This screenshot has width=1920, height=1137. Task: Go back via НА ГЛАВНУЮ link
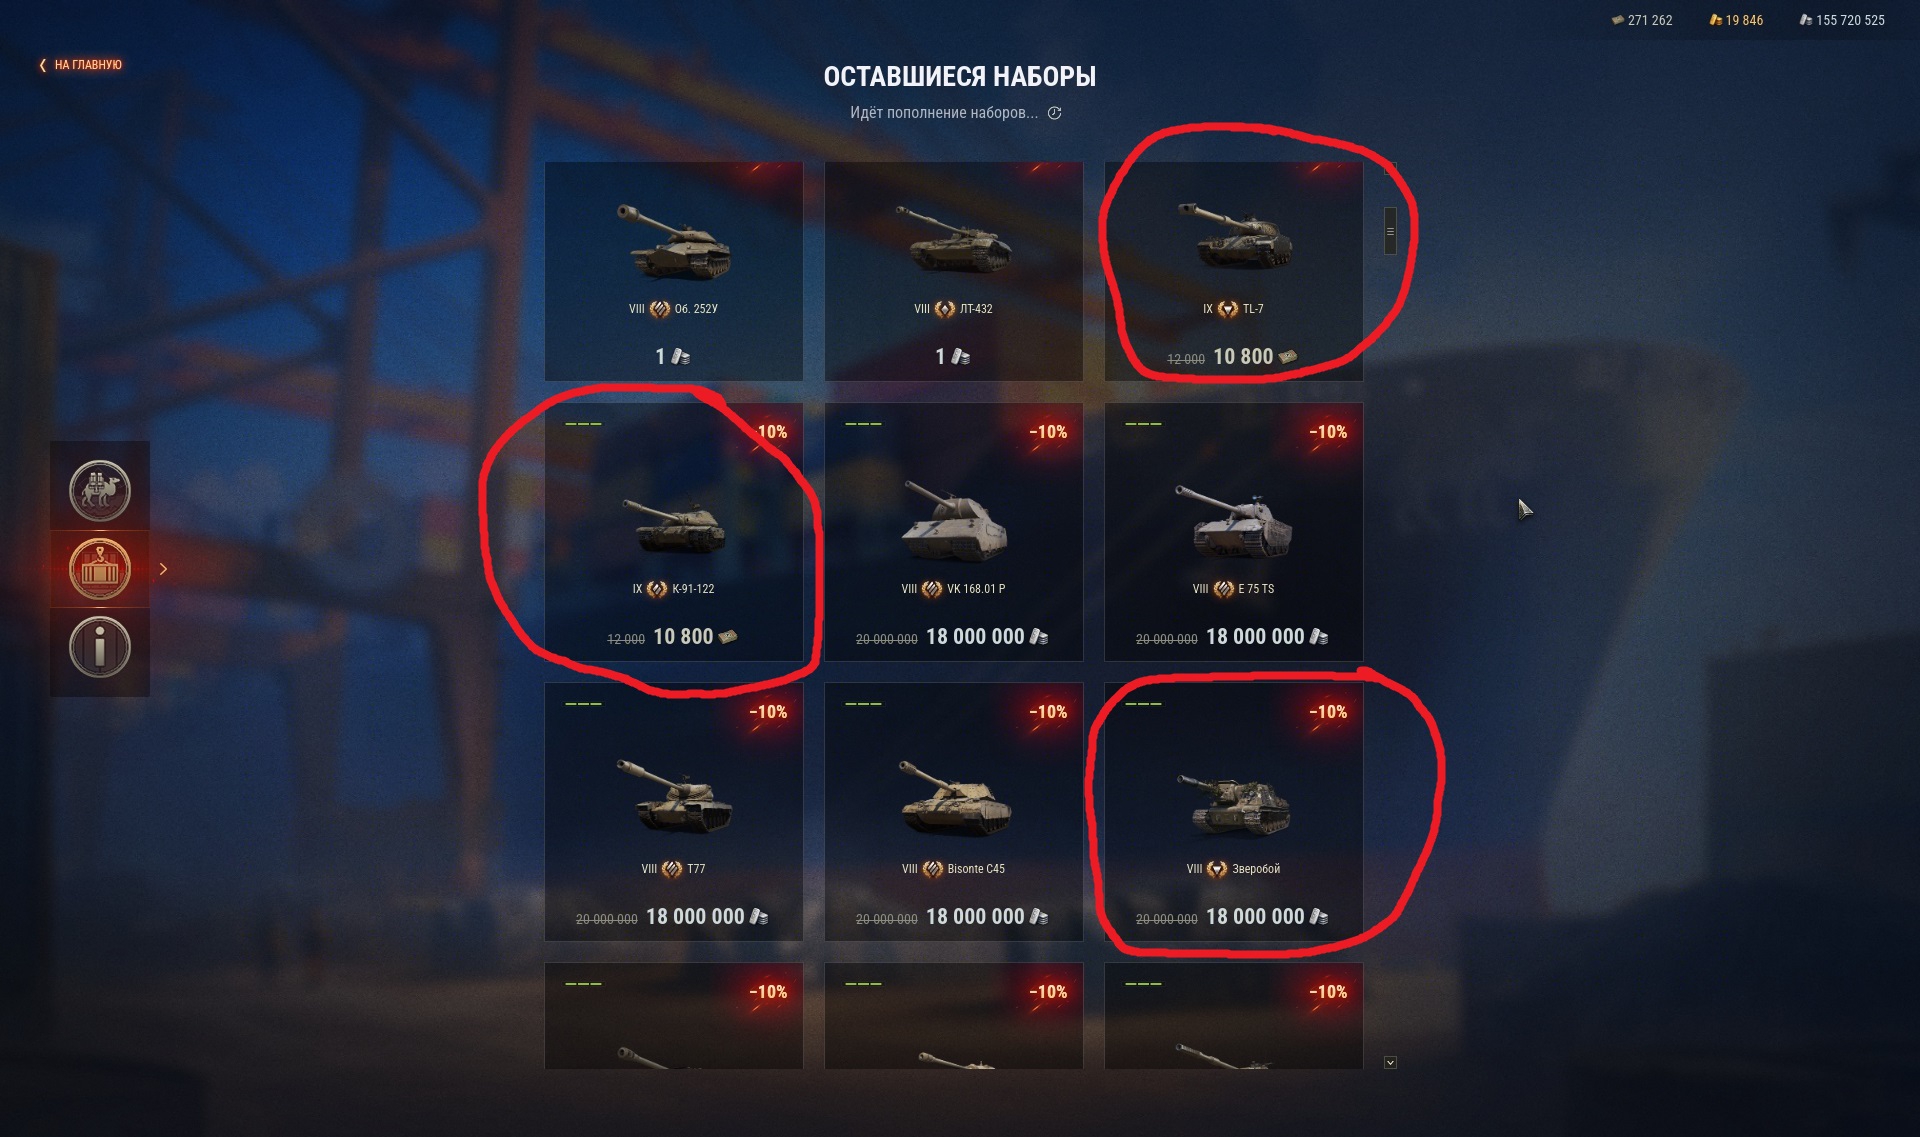(x=80, y=65)
